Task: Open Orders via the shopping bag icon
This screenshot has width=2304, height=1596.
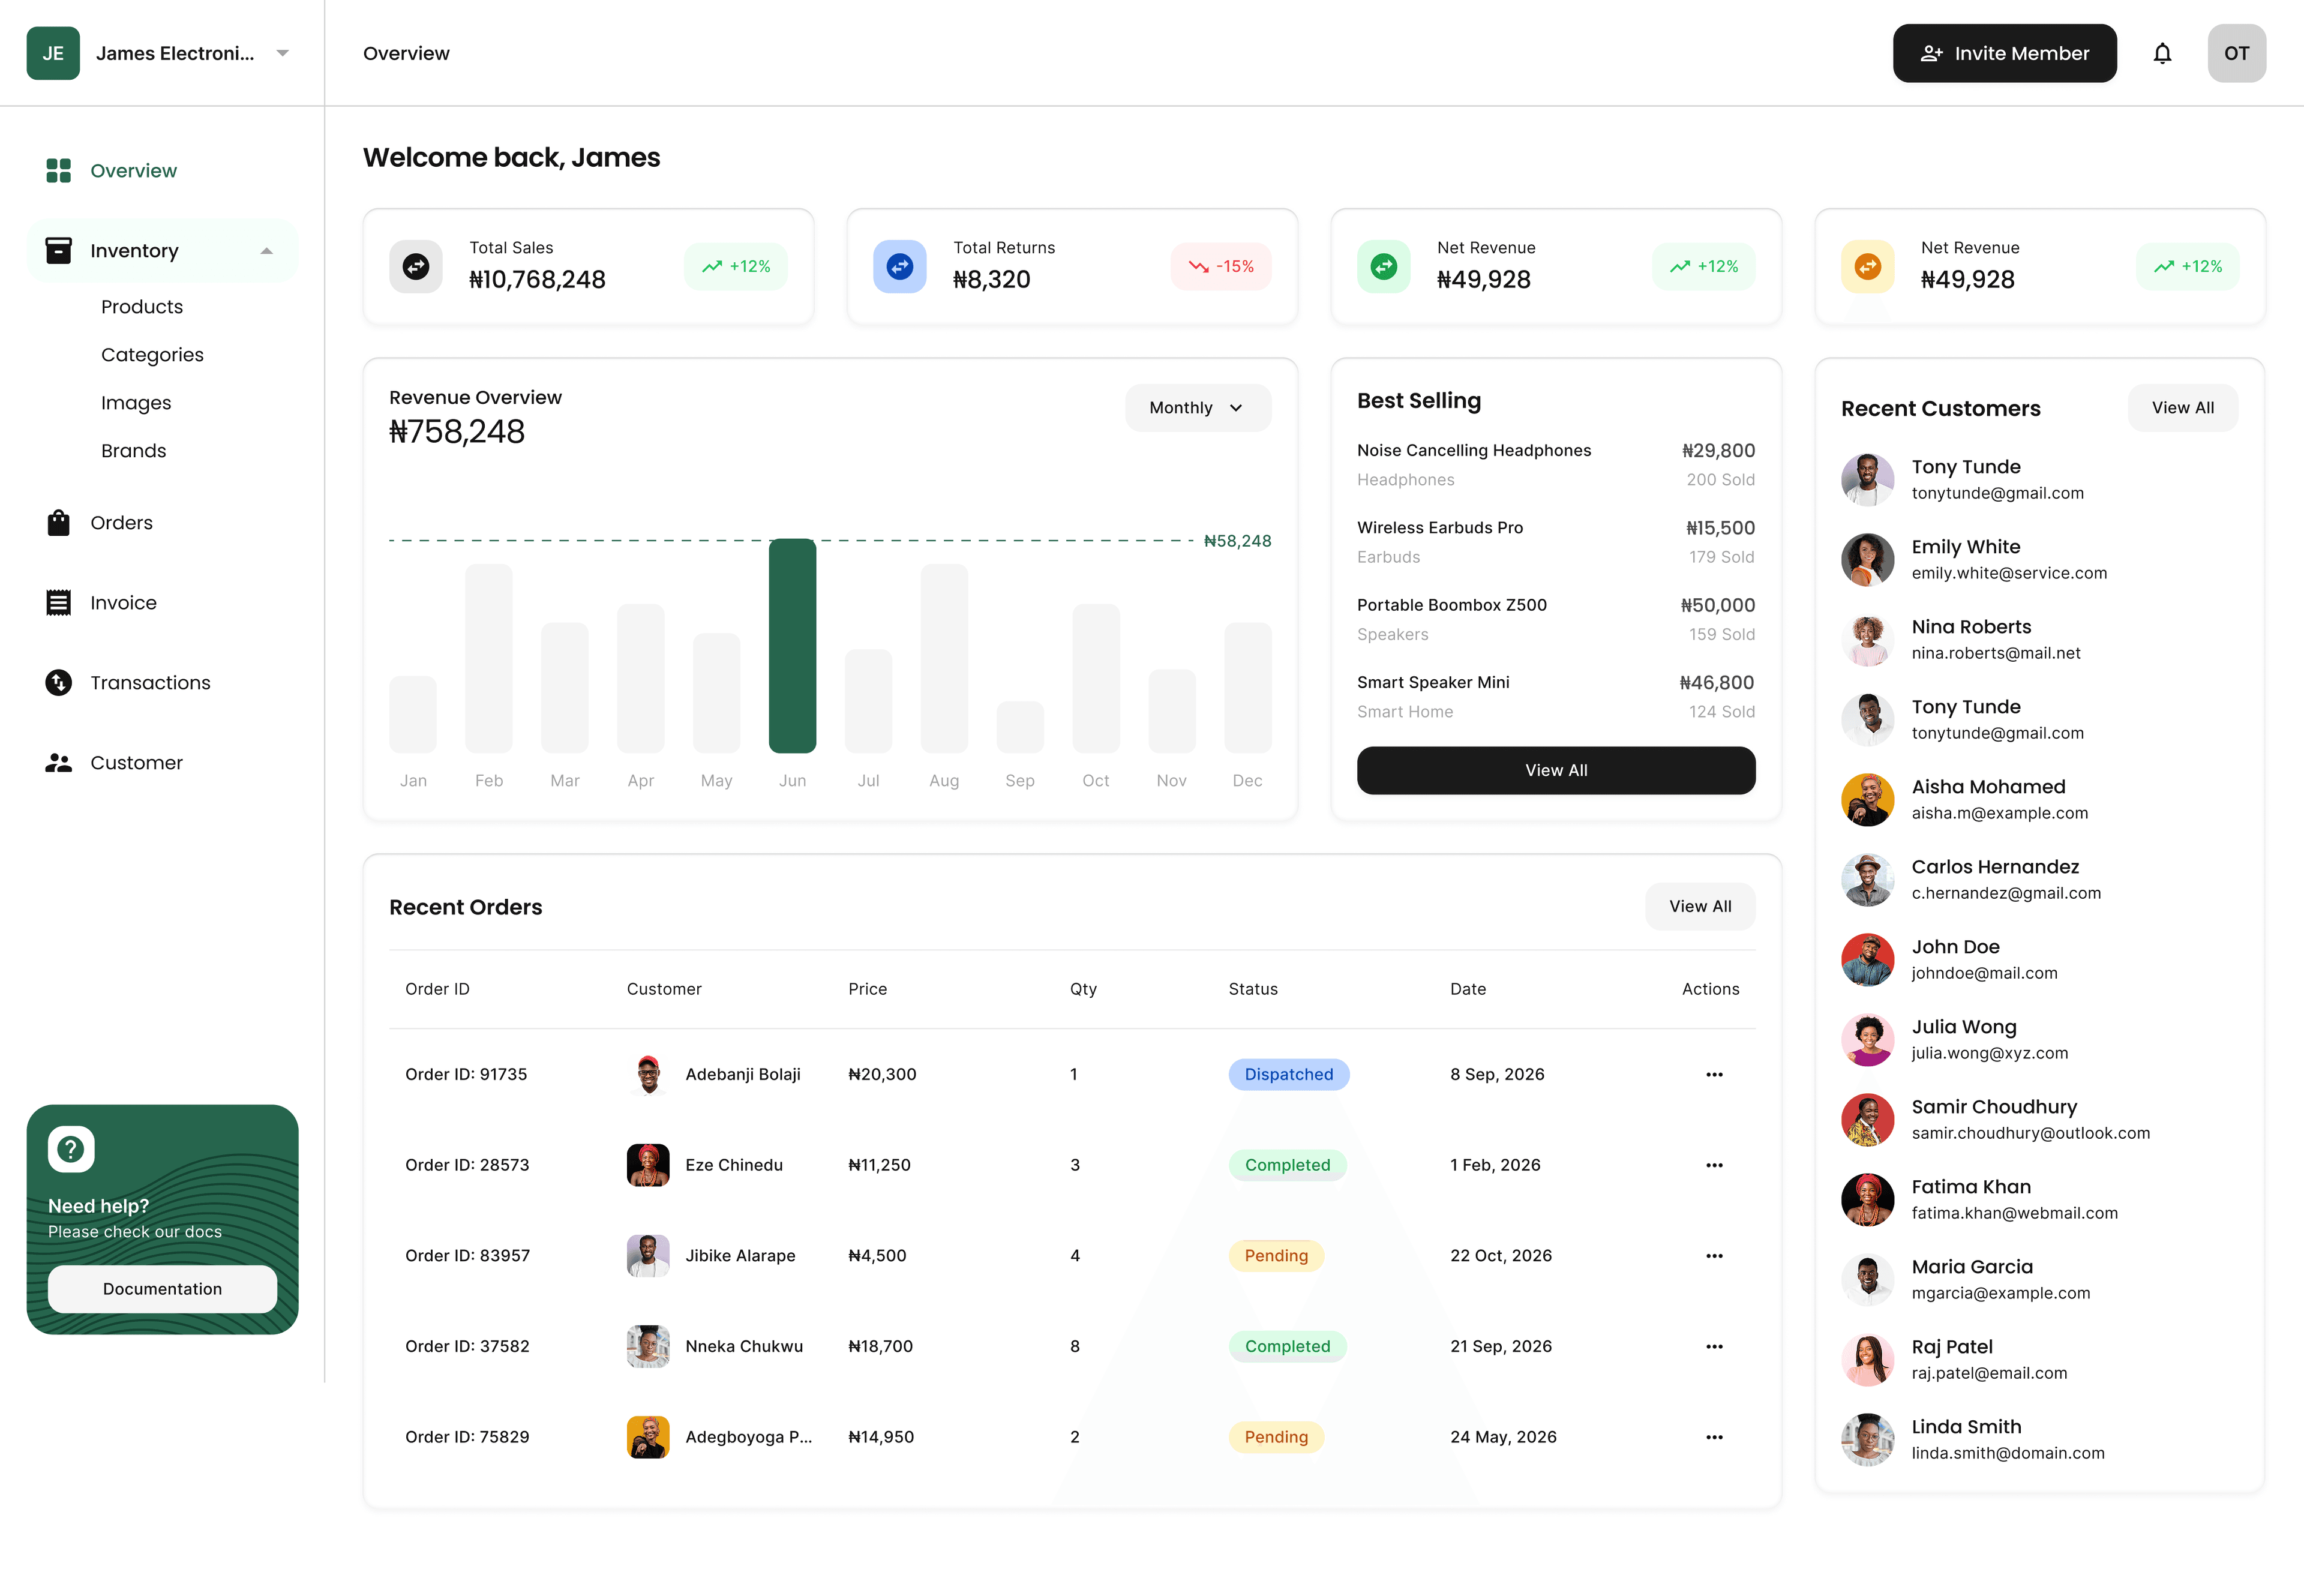Action: pyautogui.click(x=58, y=522)
